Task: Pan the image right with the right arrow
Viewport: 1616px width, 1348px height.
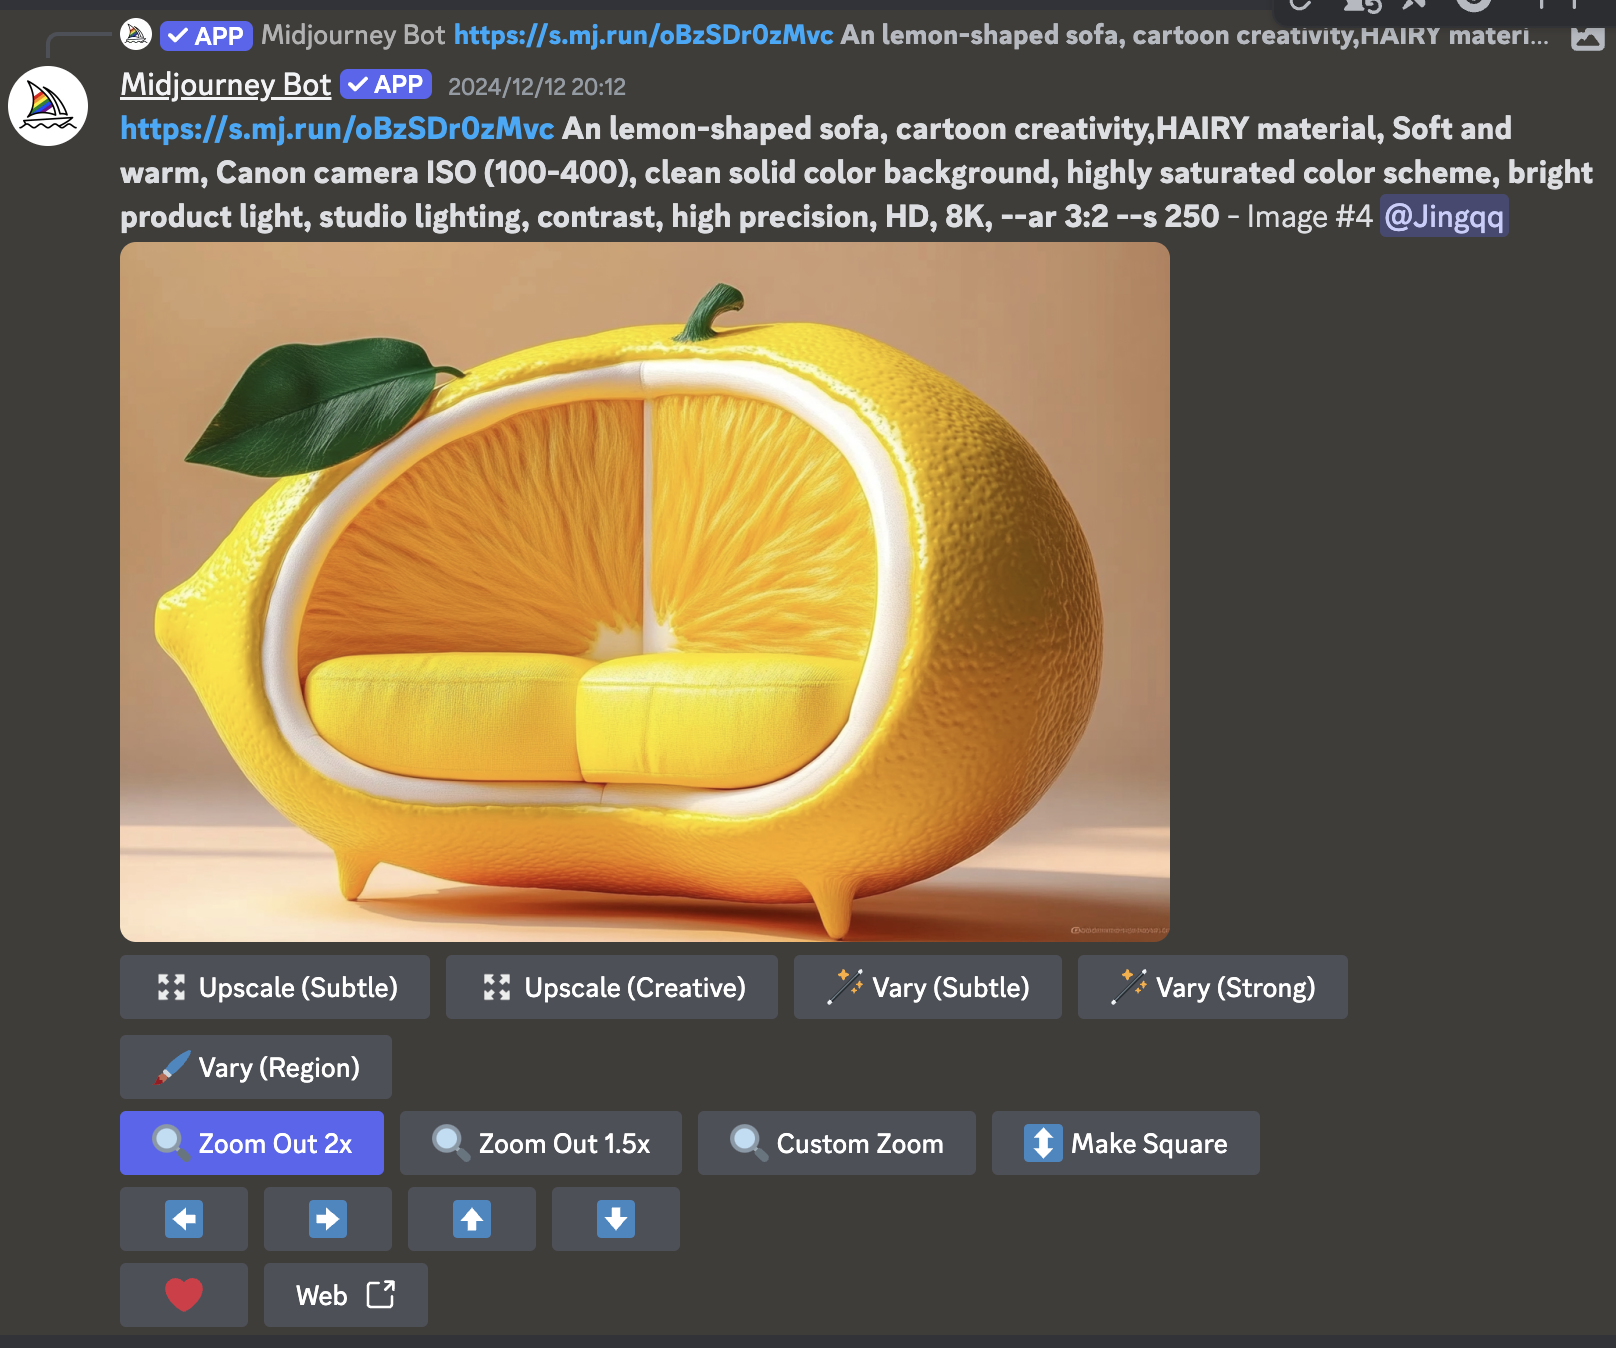Action: 328,1219
